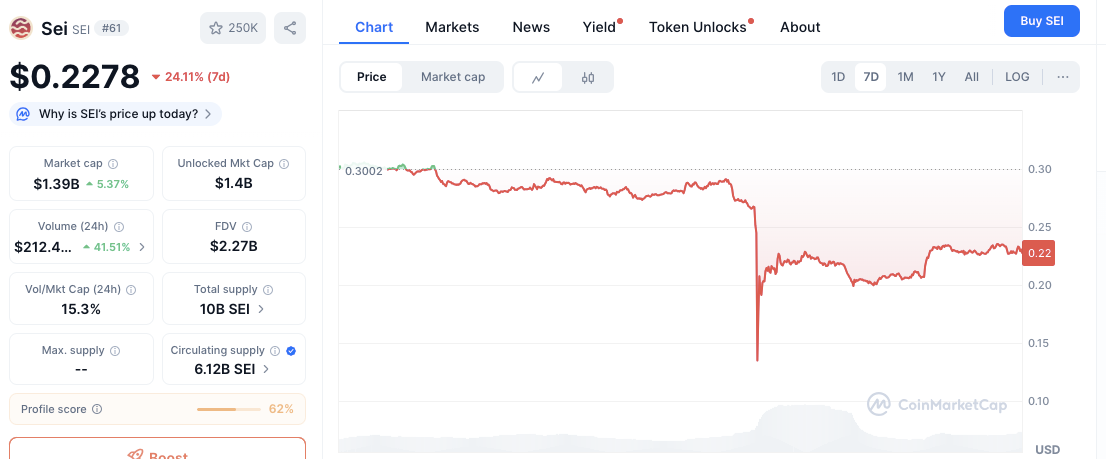Image resolution: width=1106 pixels, height=459 pixels.
Task: Click the CoinMarketCap watermark on chart
Action: (x=936, y=404)
